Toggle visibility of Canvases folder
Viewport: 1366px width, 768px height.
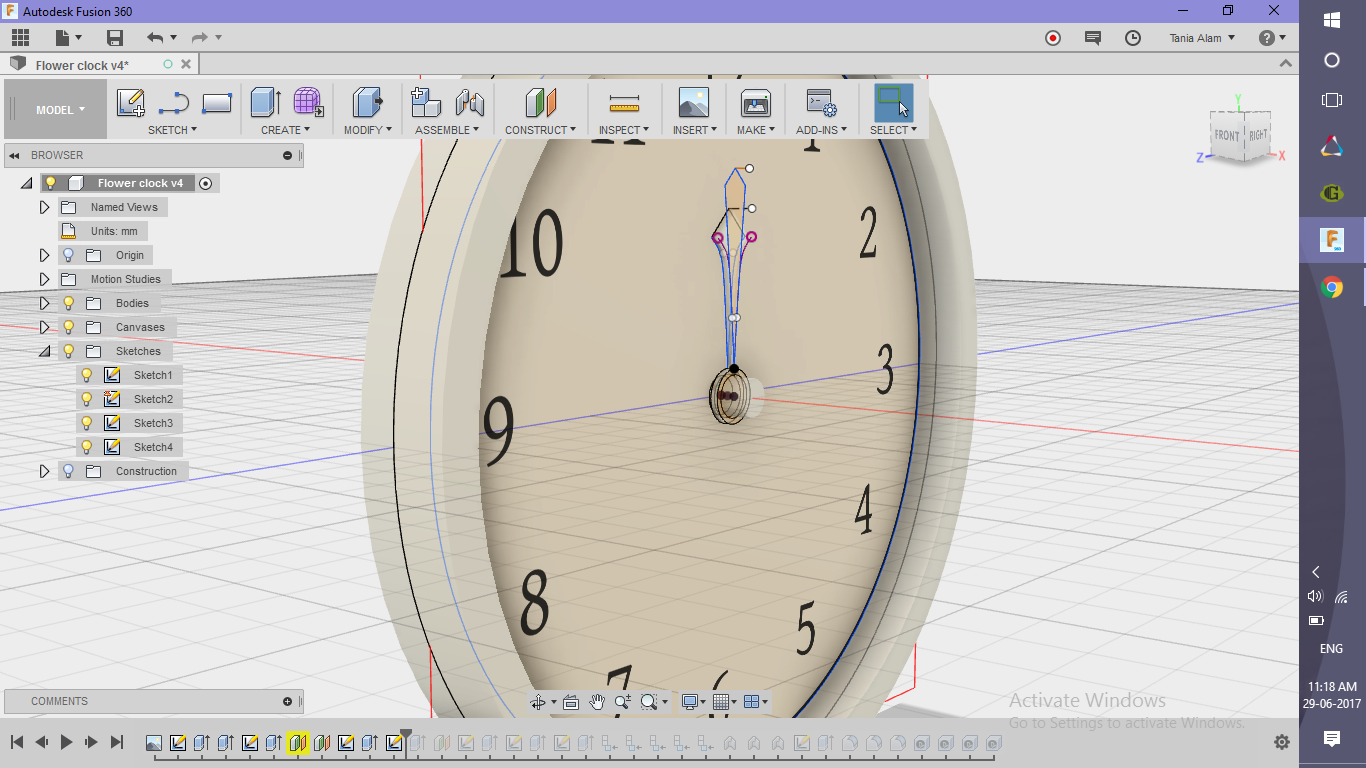pos(69,327)
